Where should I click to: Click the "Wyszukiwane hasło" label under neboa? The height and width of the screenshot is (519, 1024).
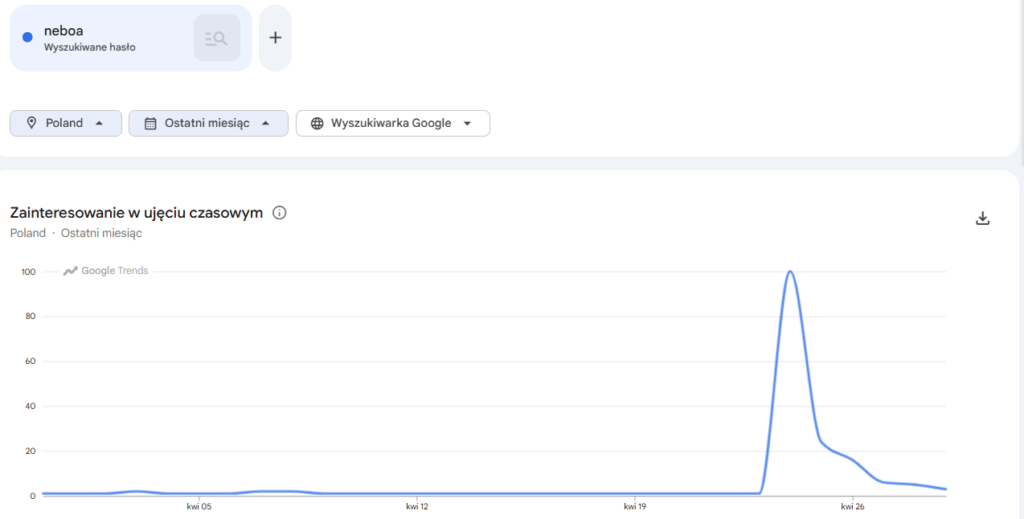coord(90,47)
